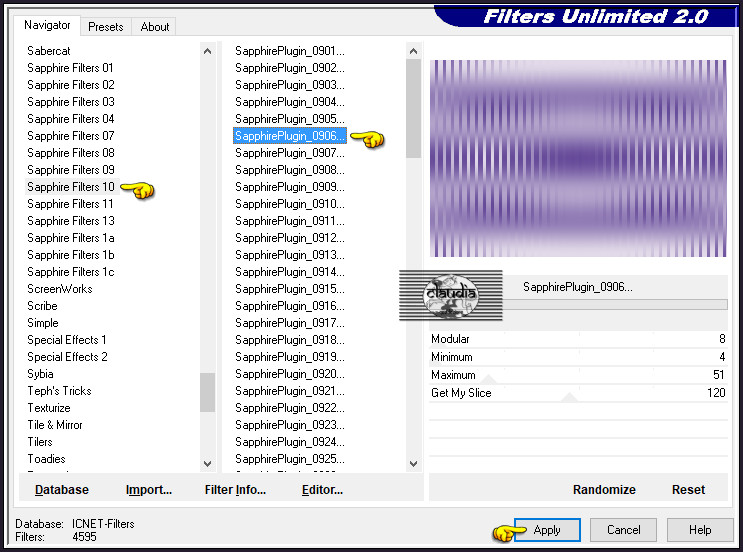The image size is (743, 552).
Task: Select Tilers category
Action: [40, 442]
